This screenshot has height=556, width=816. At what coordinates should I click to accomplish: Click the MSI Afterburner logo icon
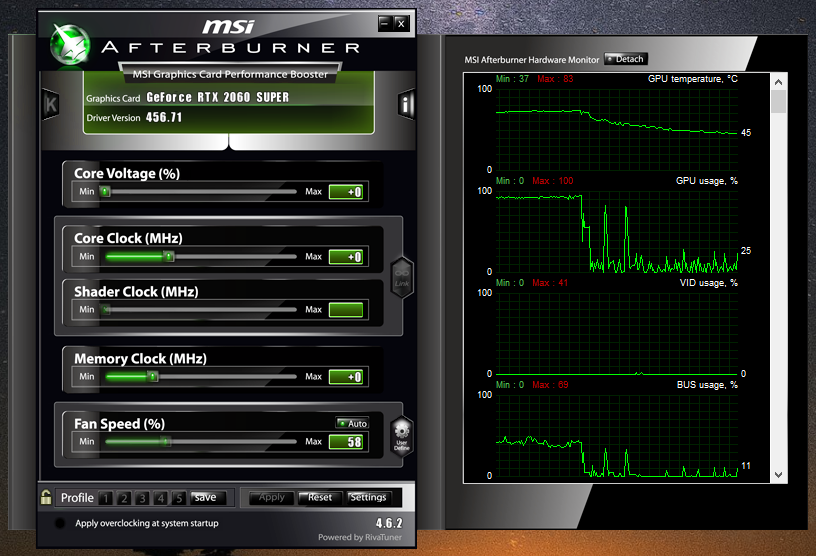(70, 45)
